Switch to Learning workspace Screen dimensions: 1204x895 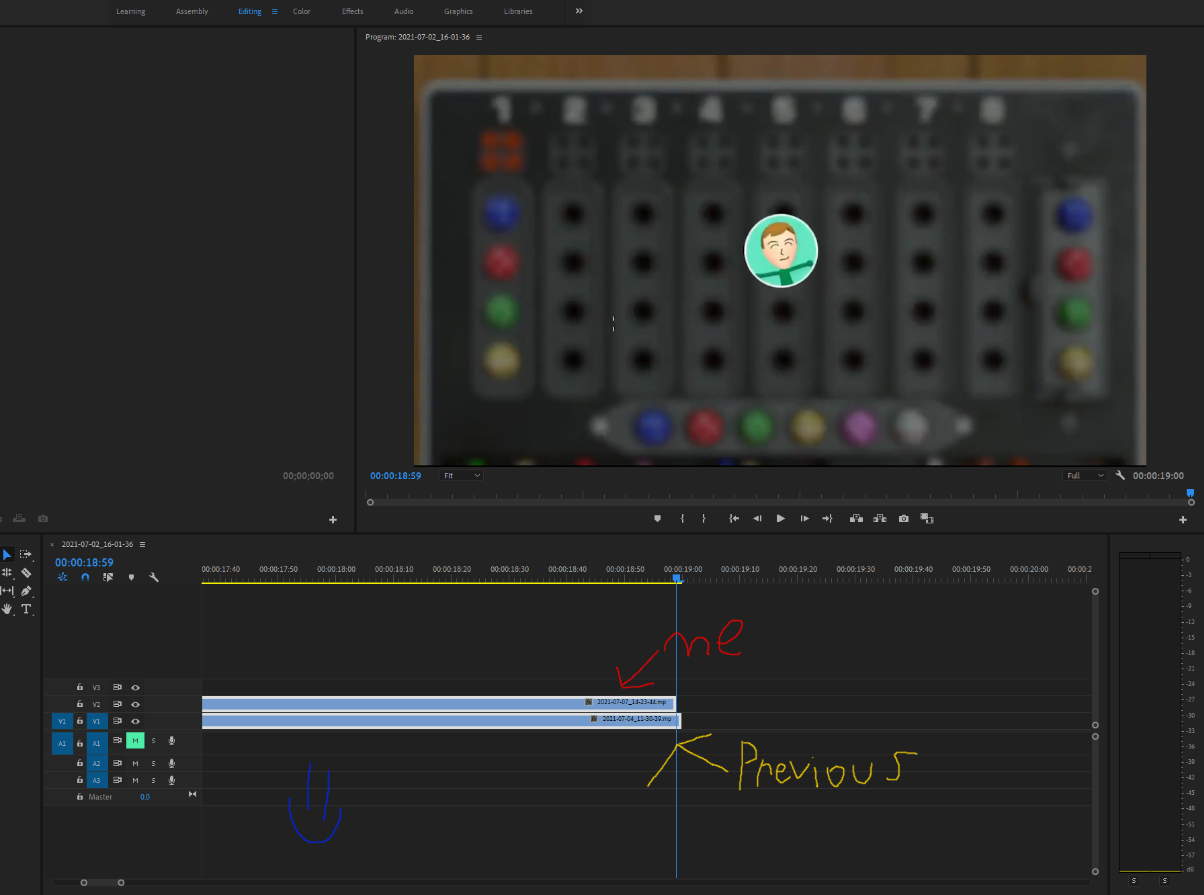(x=130, y=11)
